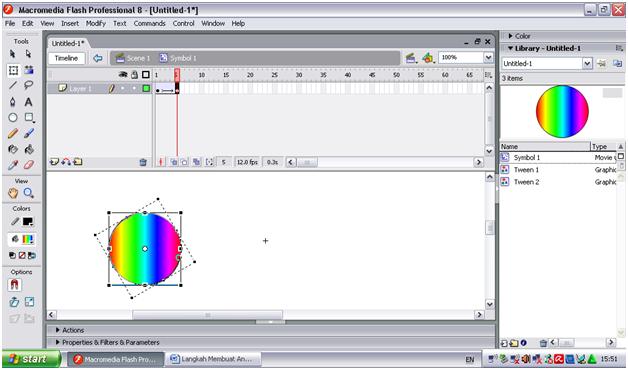The height and width of the screenshot is (370, 628).
Task: Click the stroke color black swatch
Action: coord(28,221)
